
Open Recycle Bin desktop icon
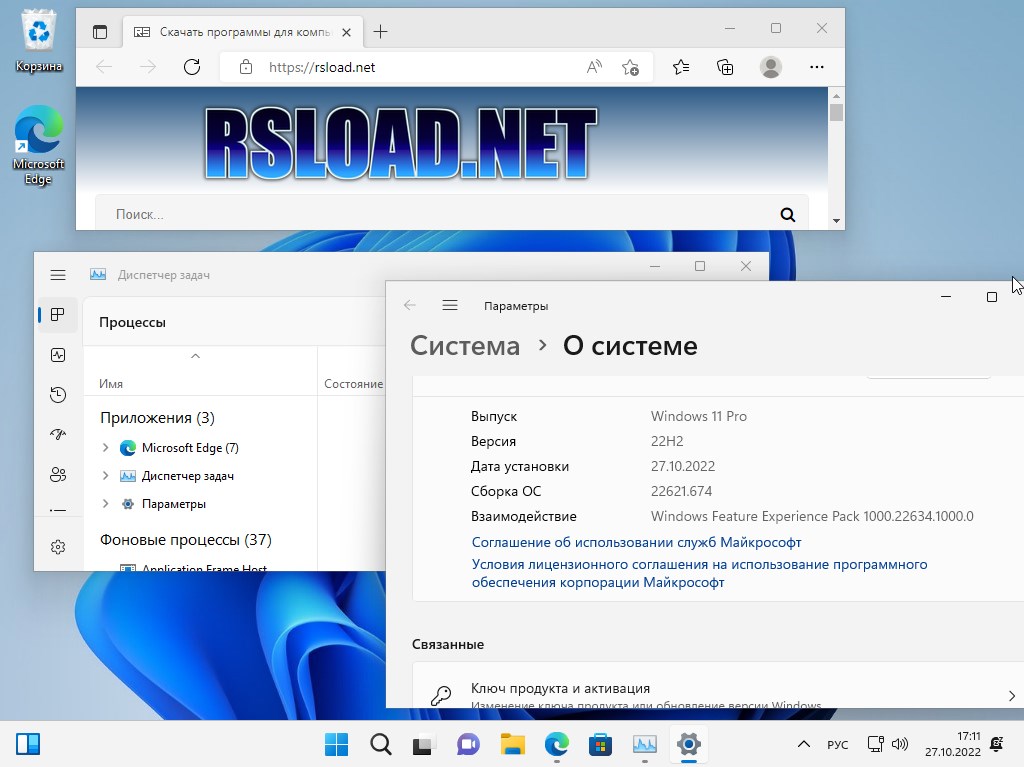(39, 41)
